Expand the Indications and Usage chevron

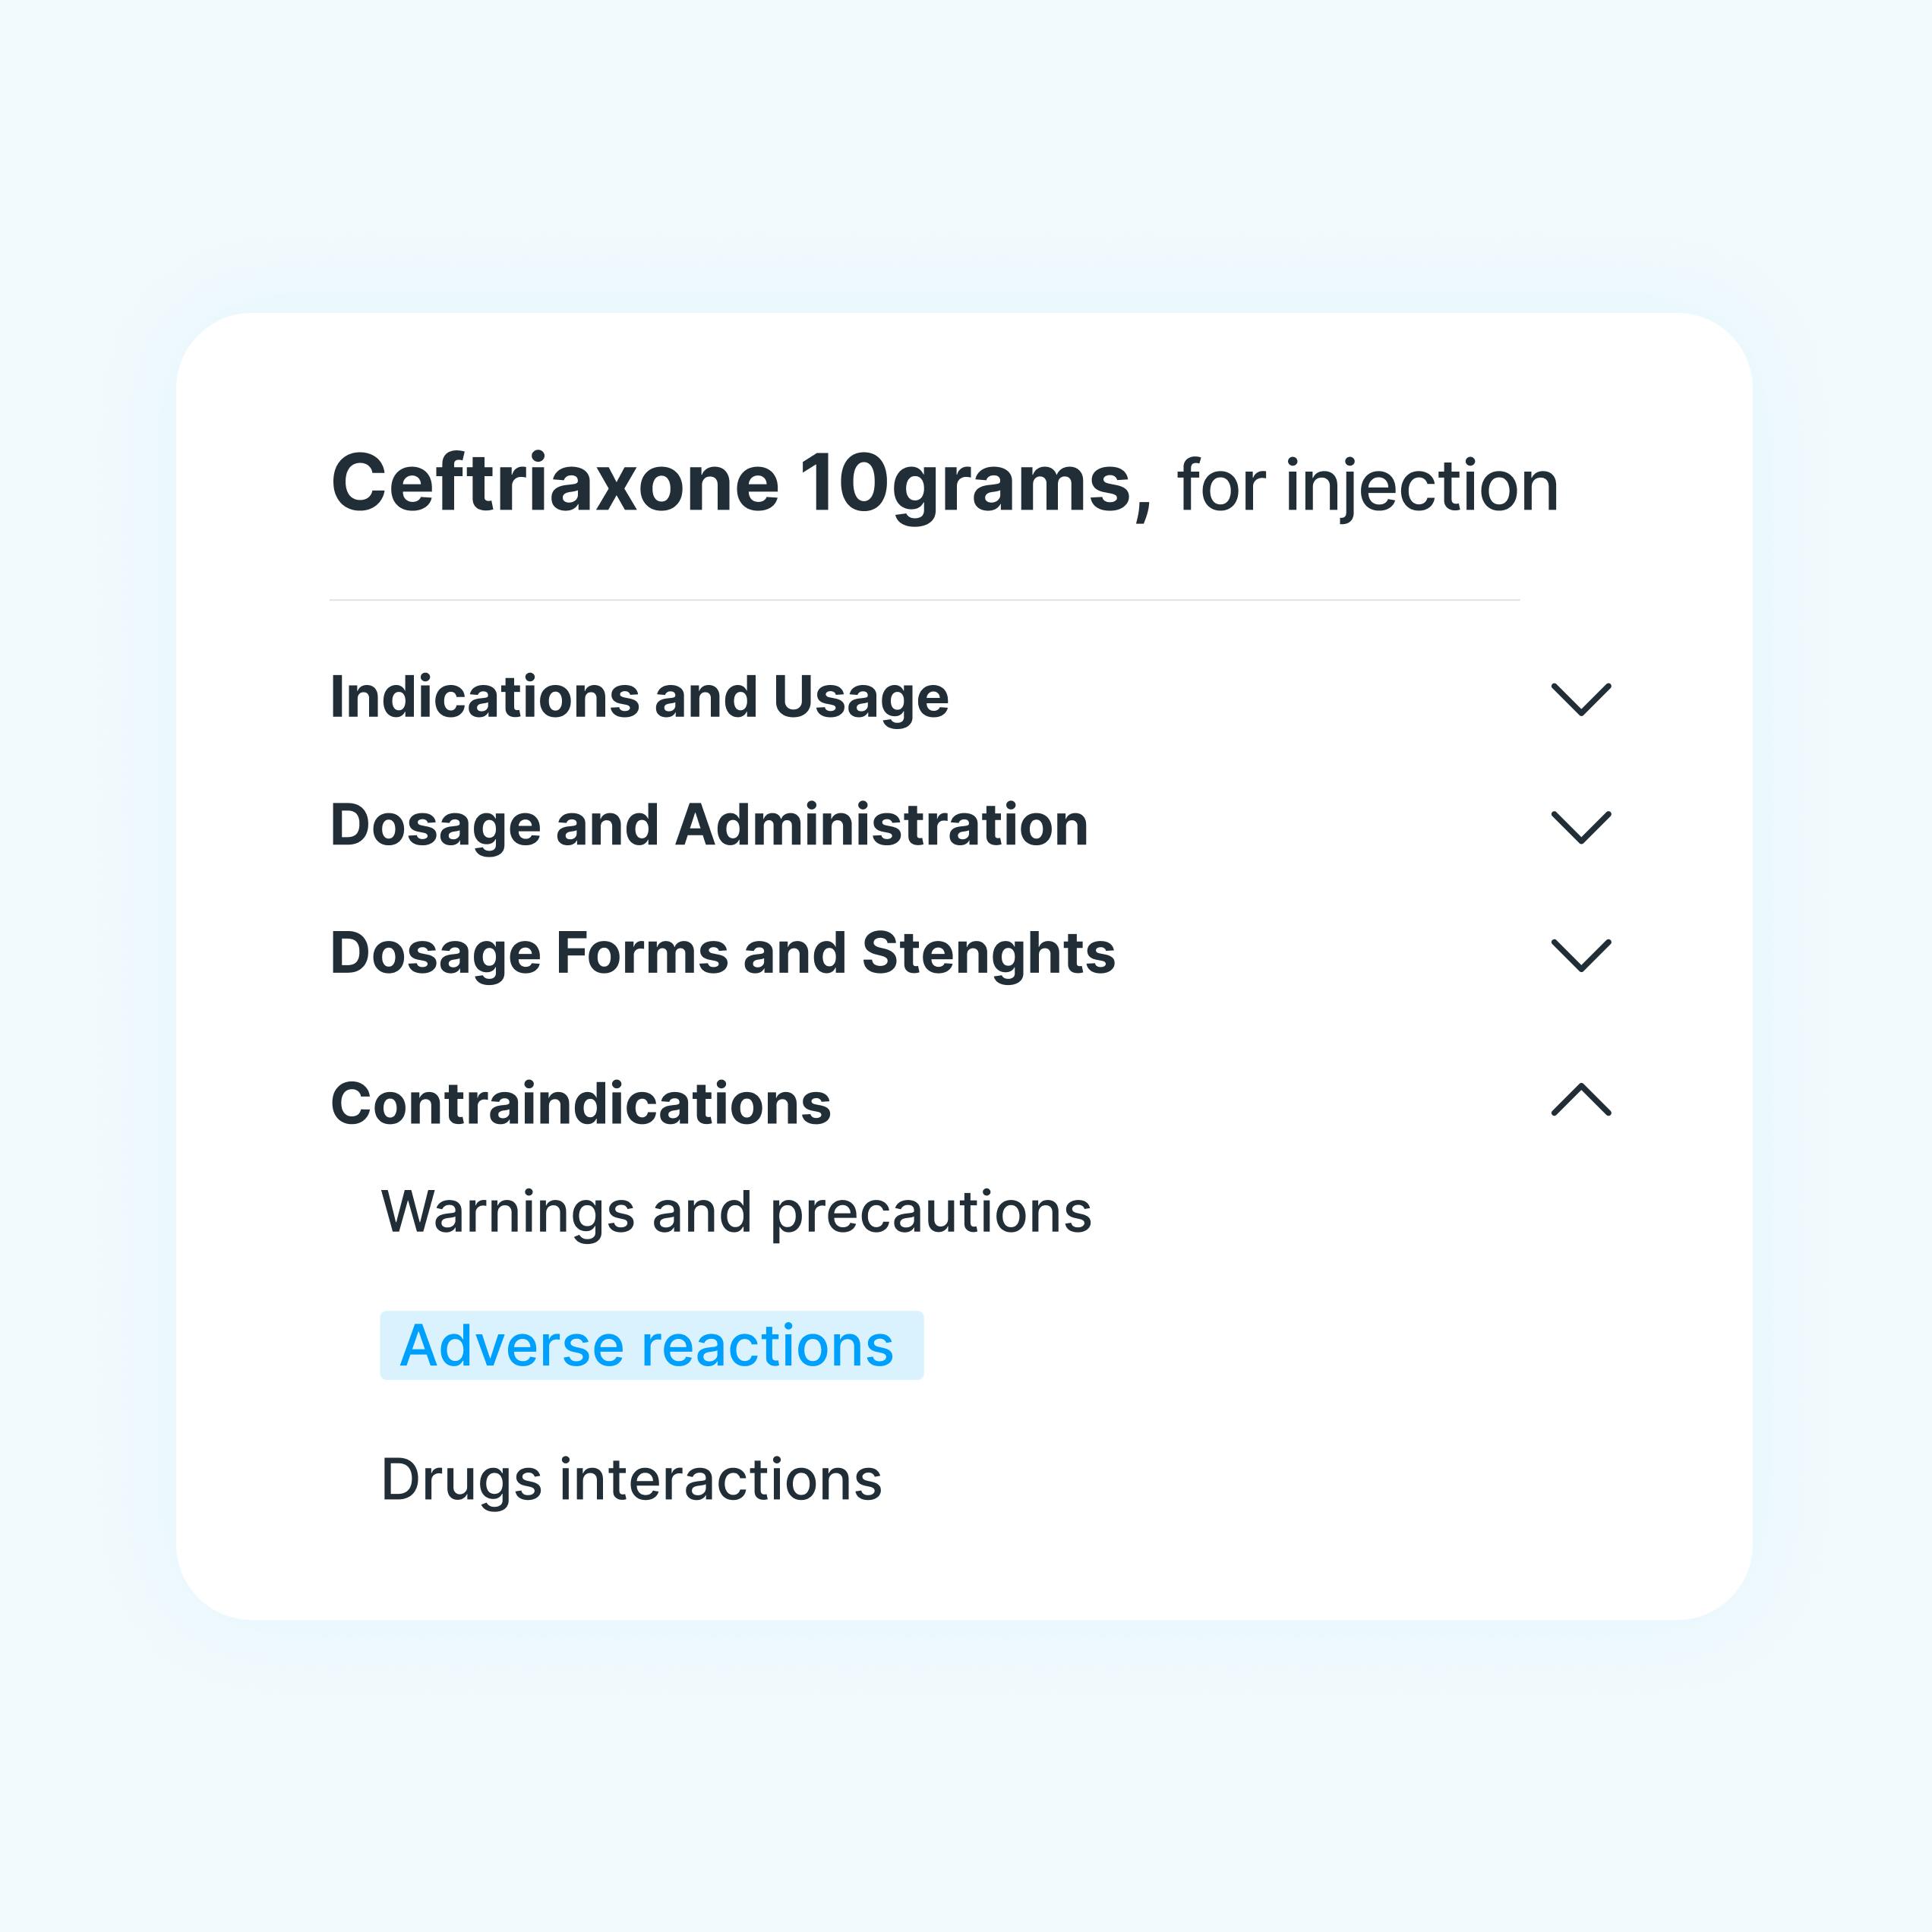[x=1580, y=699]
